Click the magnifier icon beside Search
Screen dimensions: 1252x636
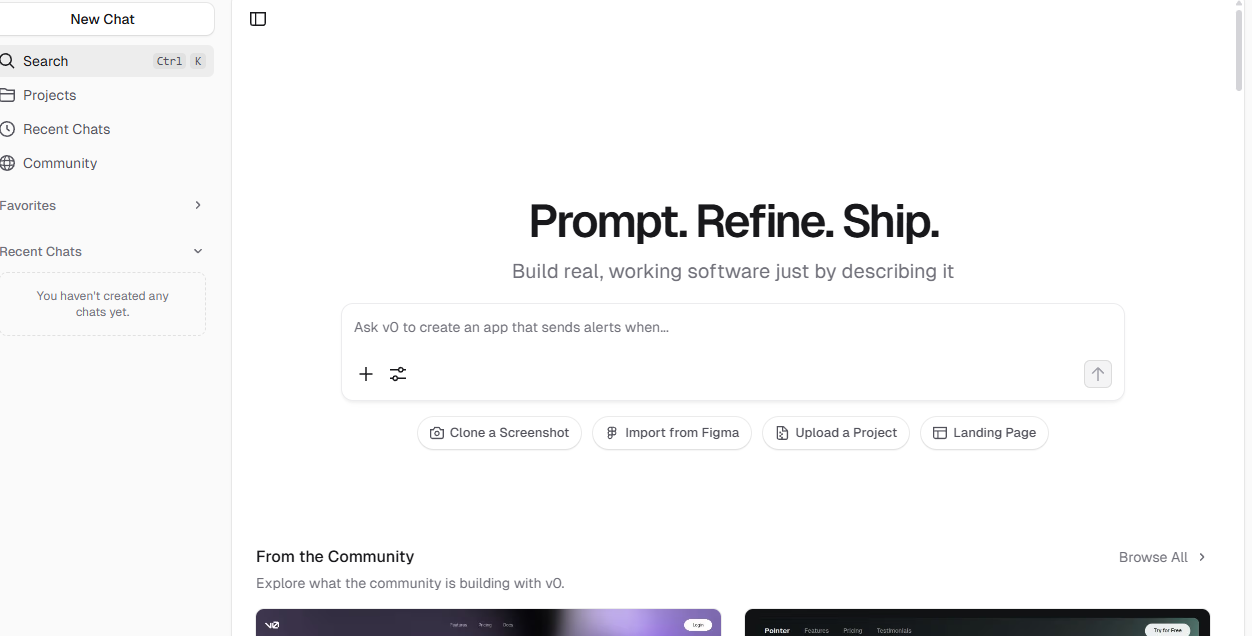pyautogui.click(x=7, y=61)
